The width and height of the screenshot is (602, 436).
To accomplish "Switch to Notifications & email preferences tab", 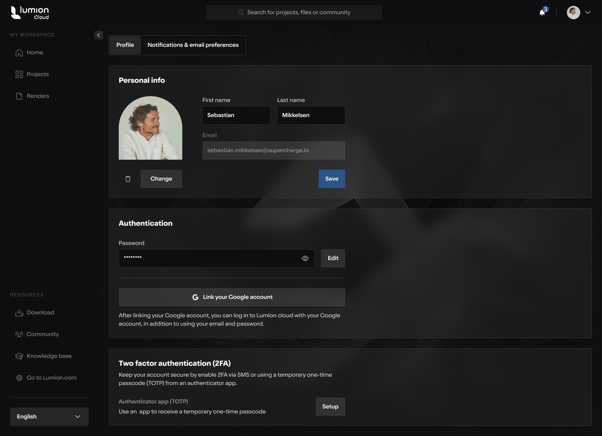I will [x=193, y=45].
